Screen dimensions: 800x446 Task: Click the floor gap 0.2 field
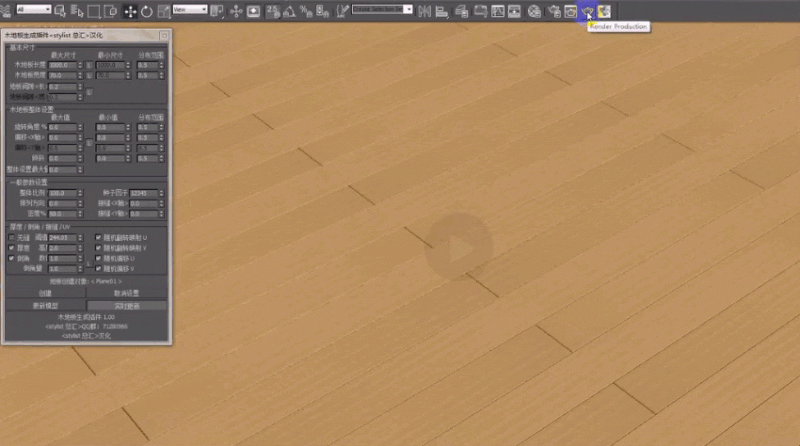point(62,87)
